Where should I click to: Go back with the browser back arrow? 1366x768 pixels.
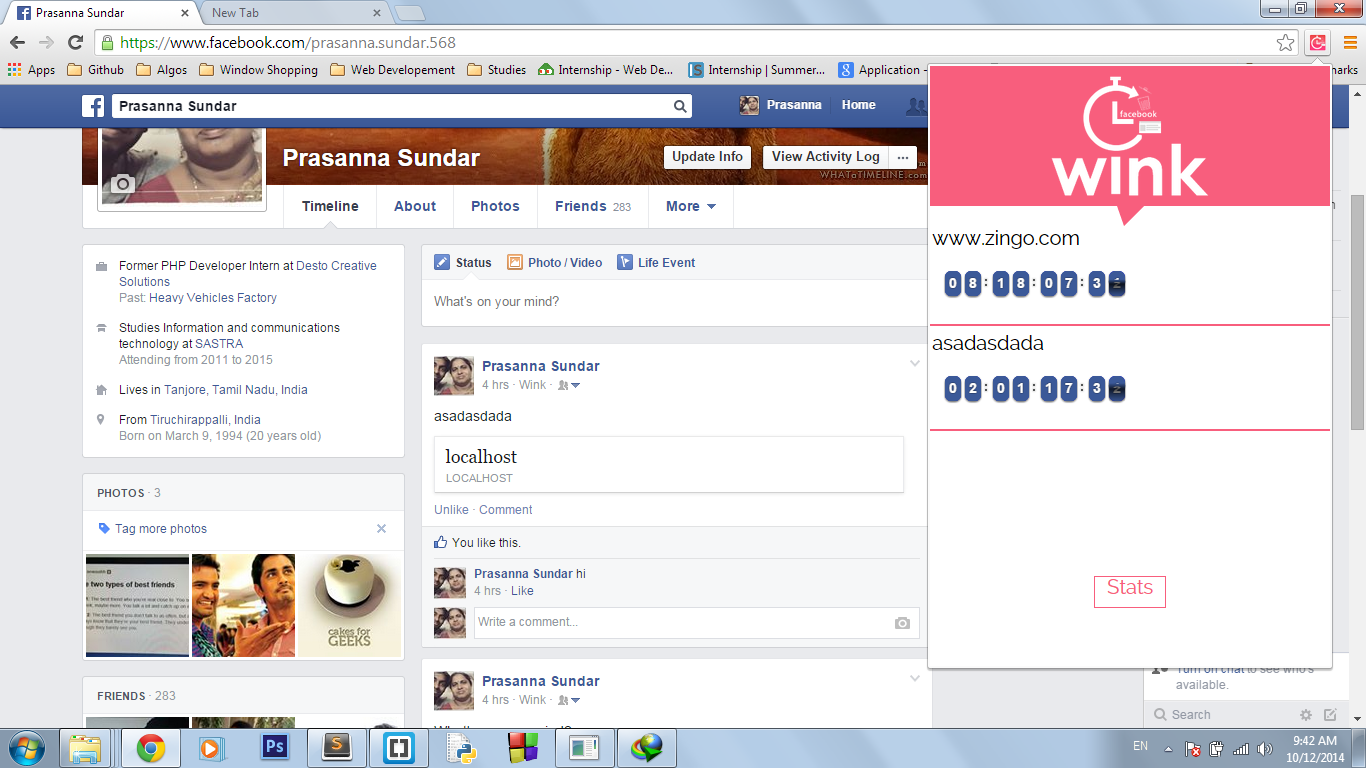(17, 42)
